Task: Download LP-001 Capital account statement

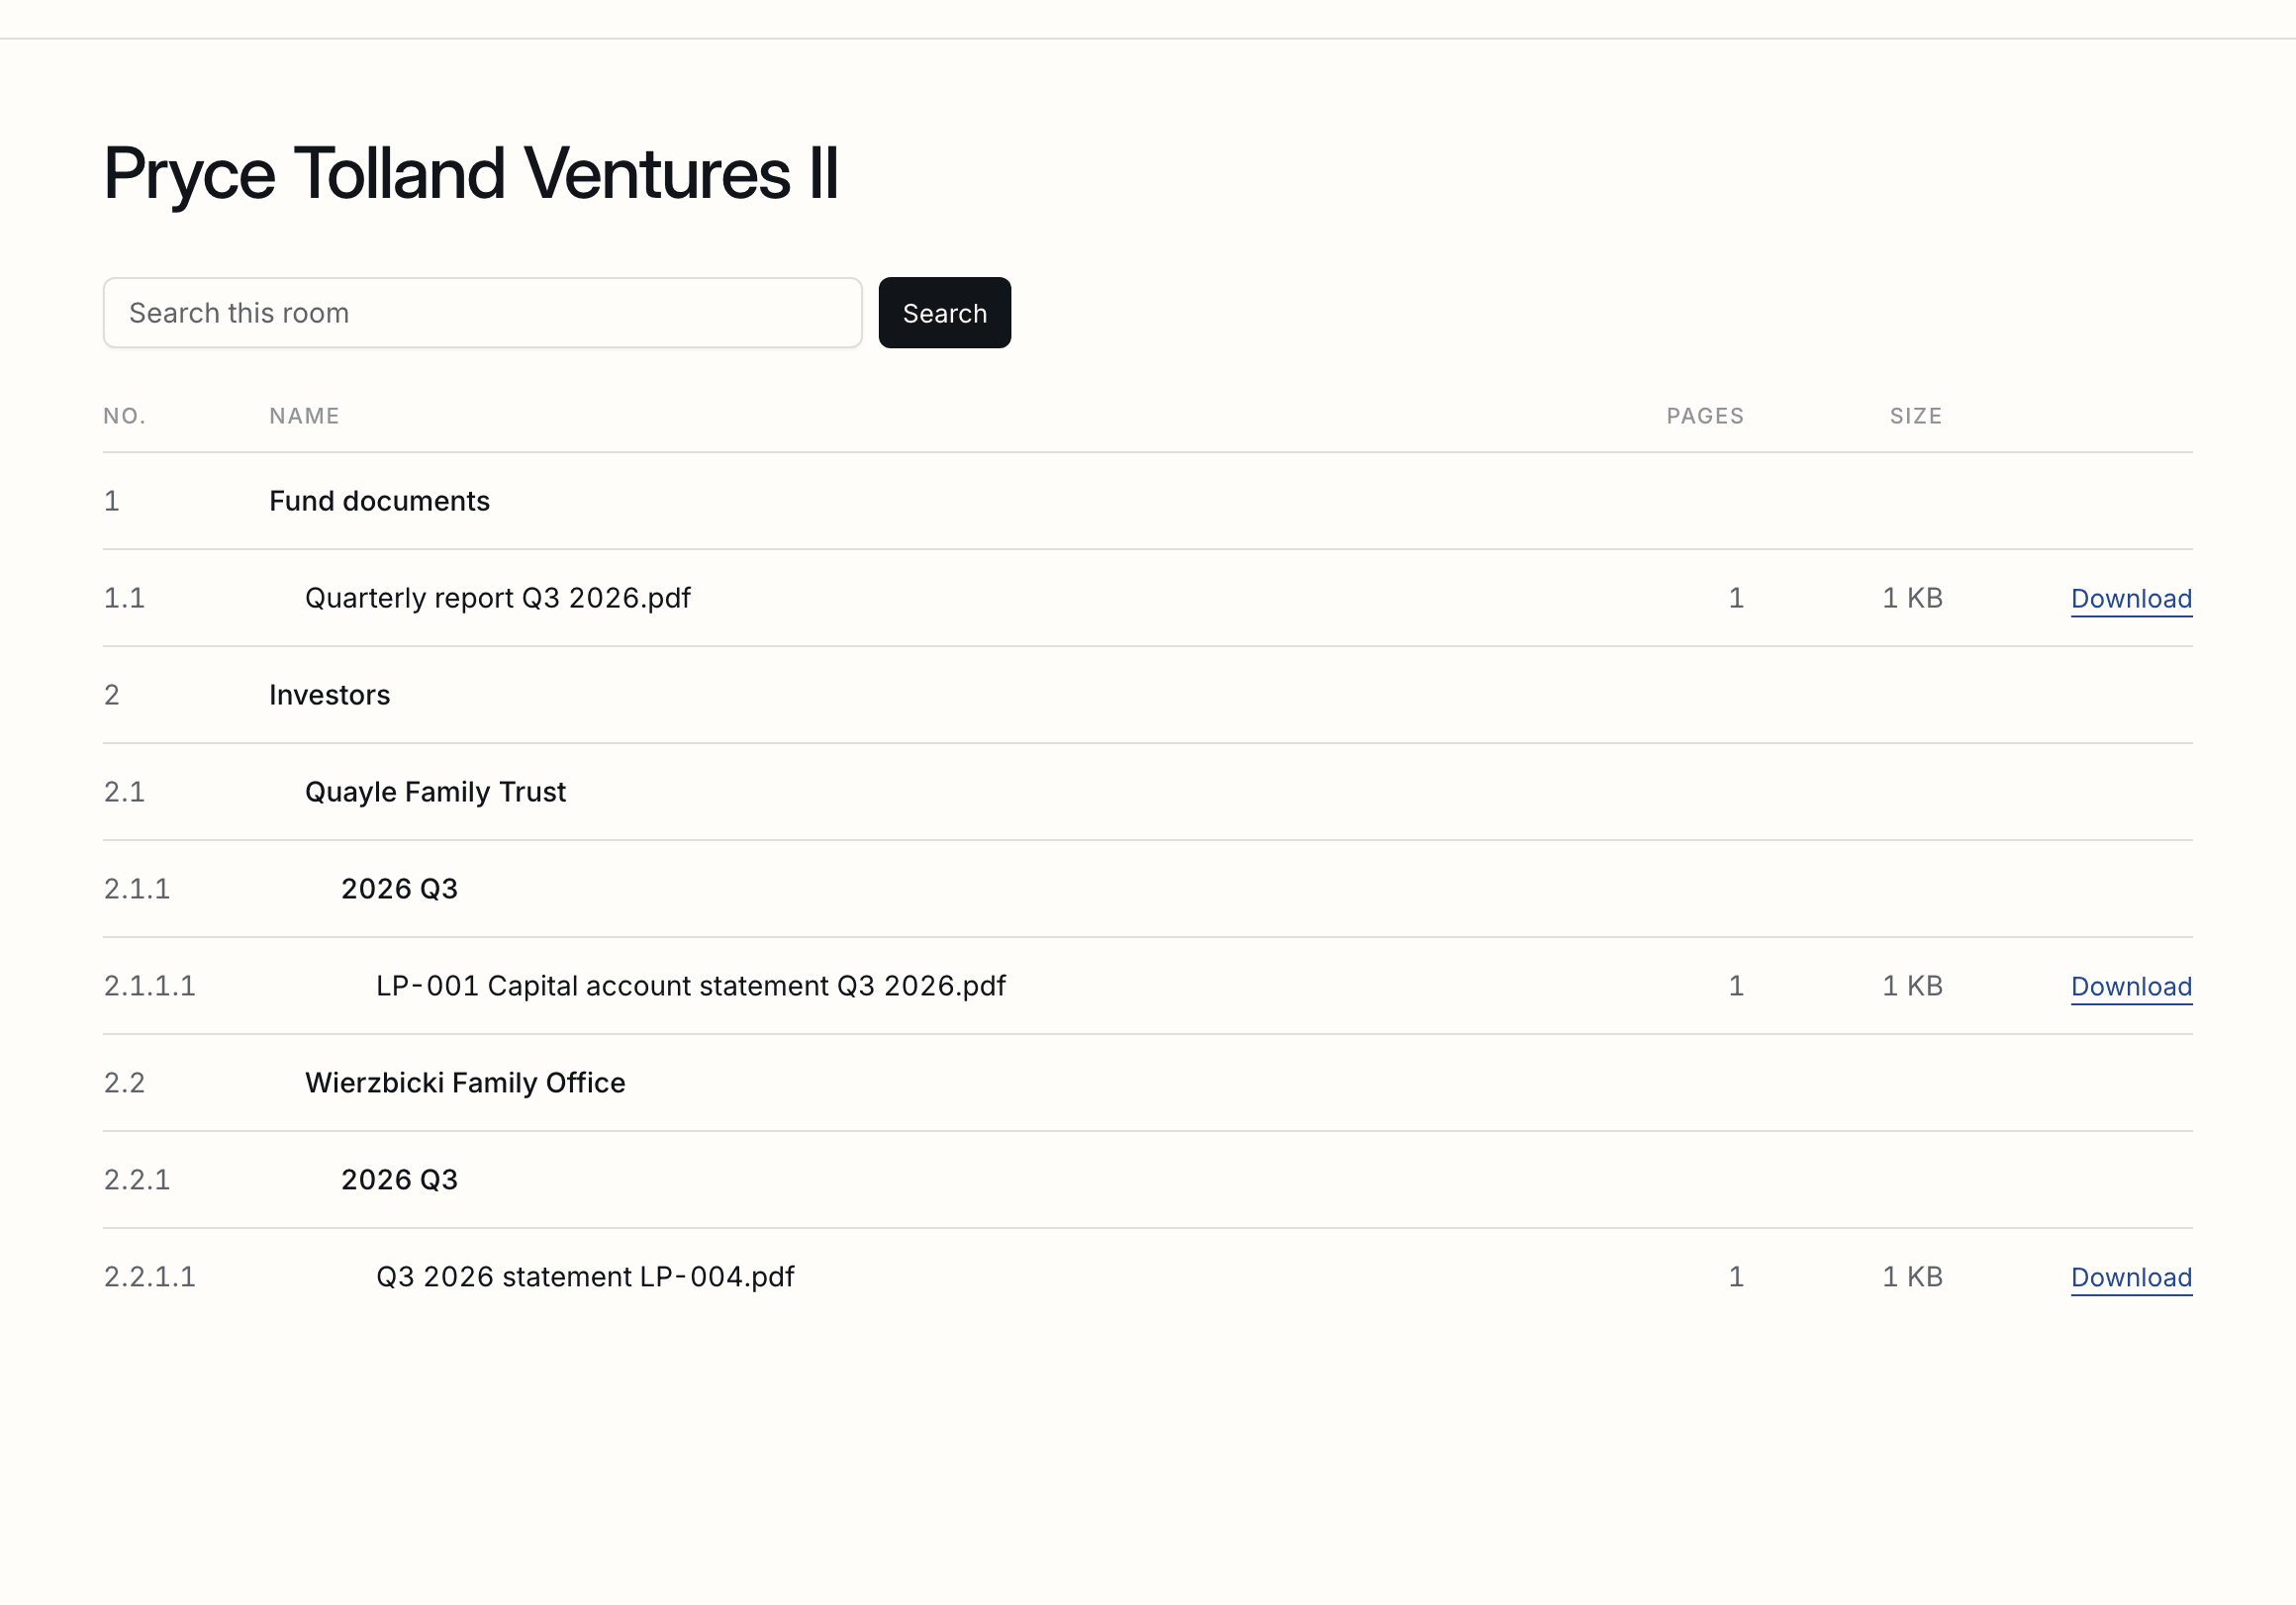Action: pyautogui.click(x=2131, y=986)
